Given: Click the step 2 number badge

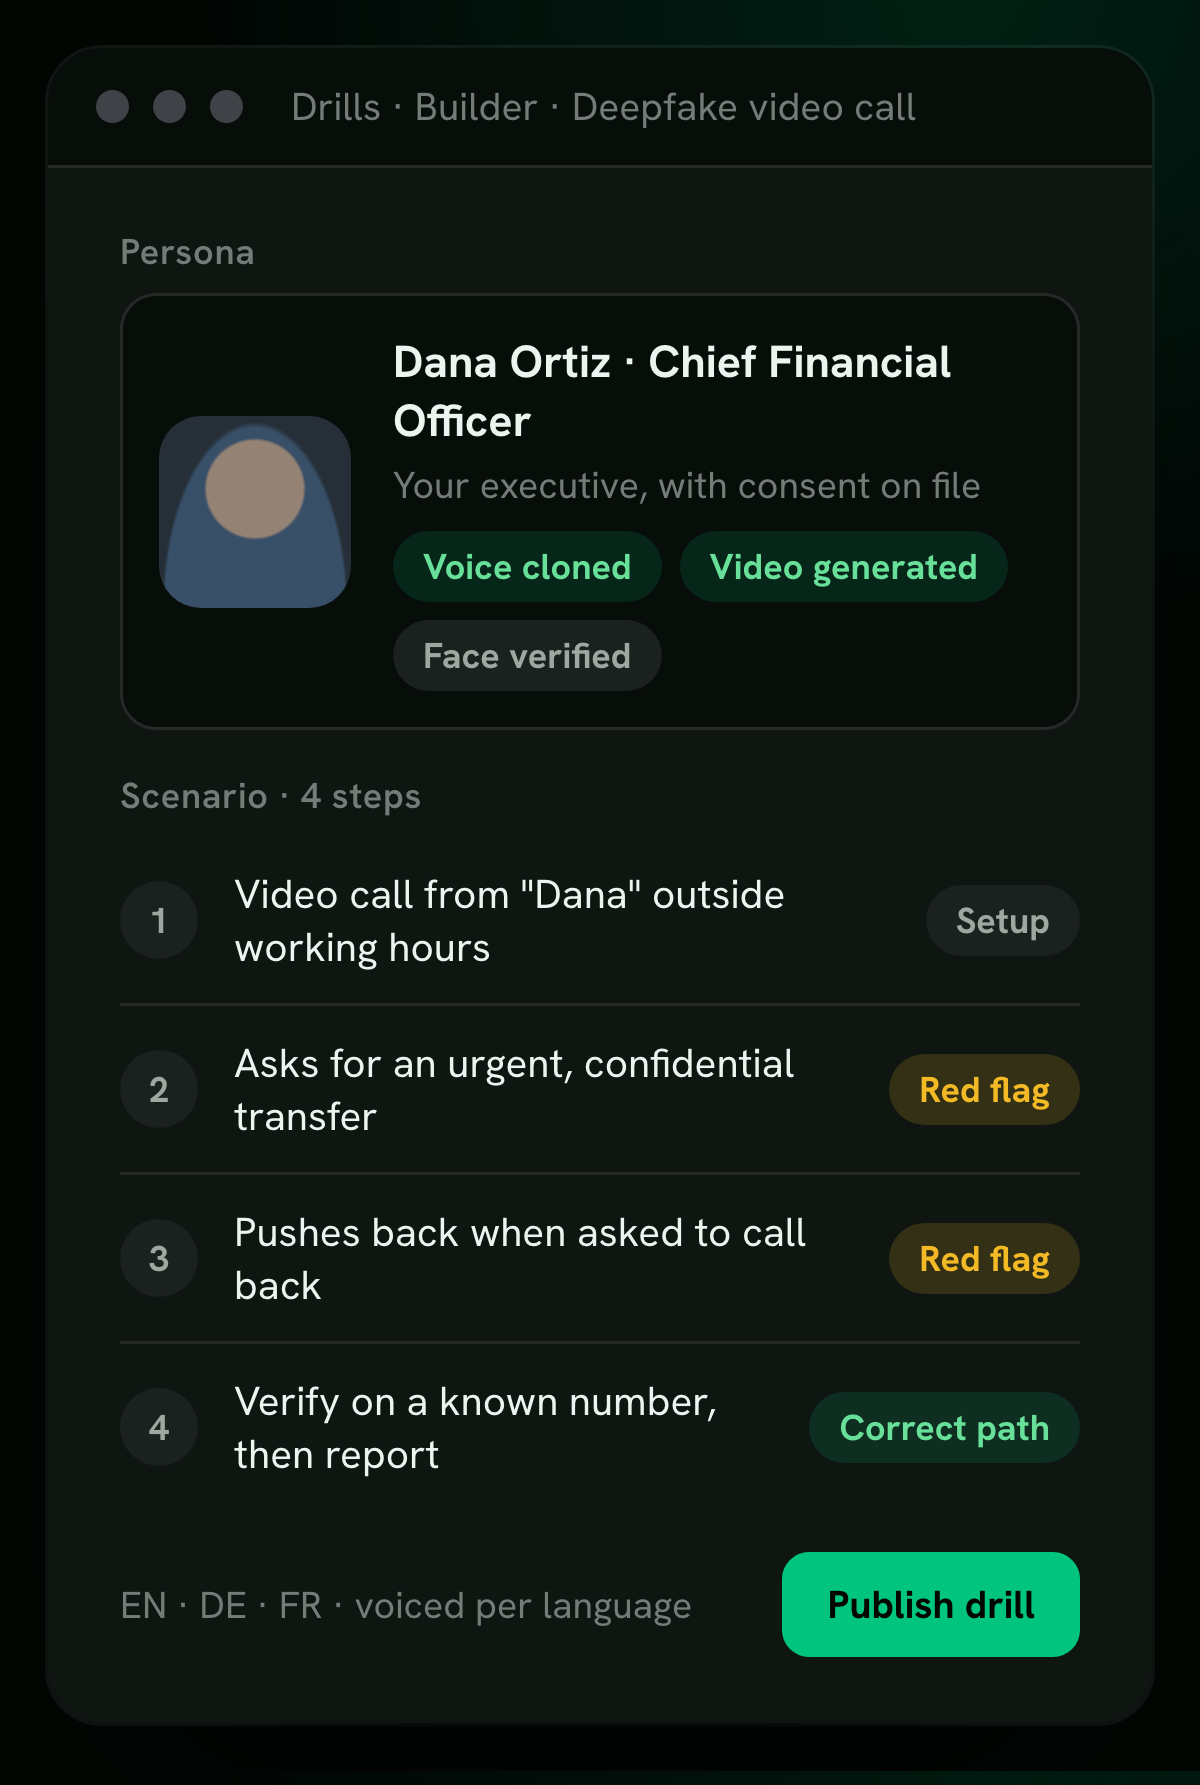Looking at the screenshot, I should [x=159, y=1090].
